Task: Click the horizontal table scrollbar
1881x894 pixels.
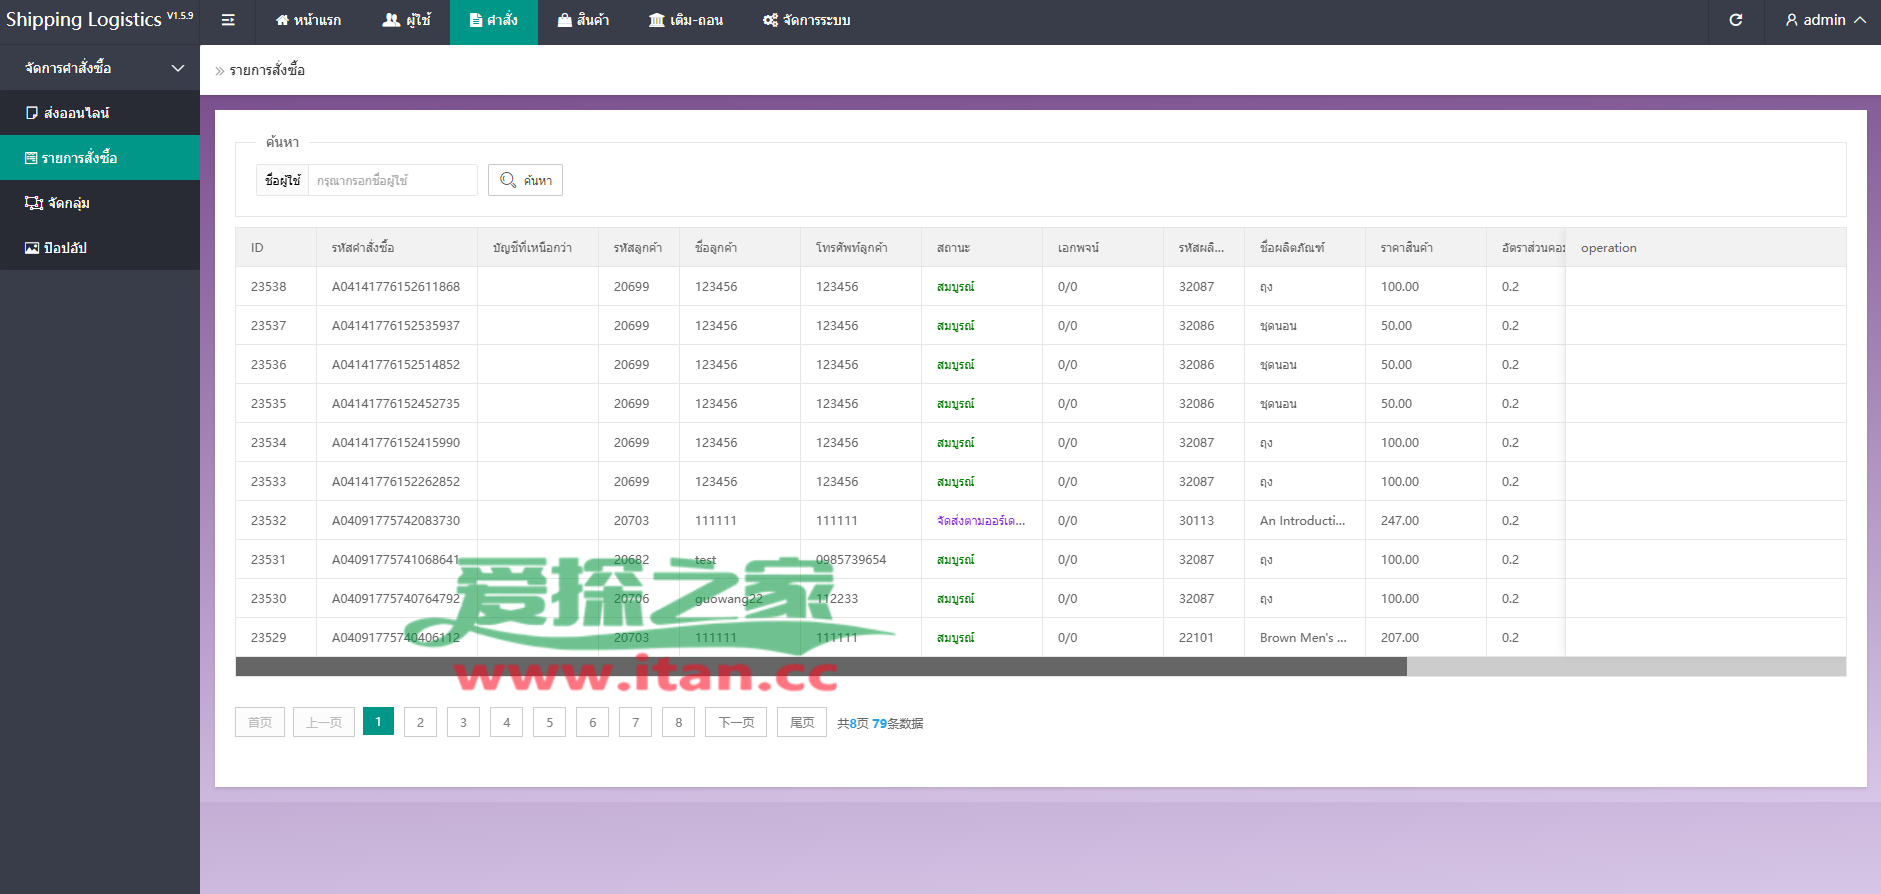Action: coord(820,667)
